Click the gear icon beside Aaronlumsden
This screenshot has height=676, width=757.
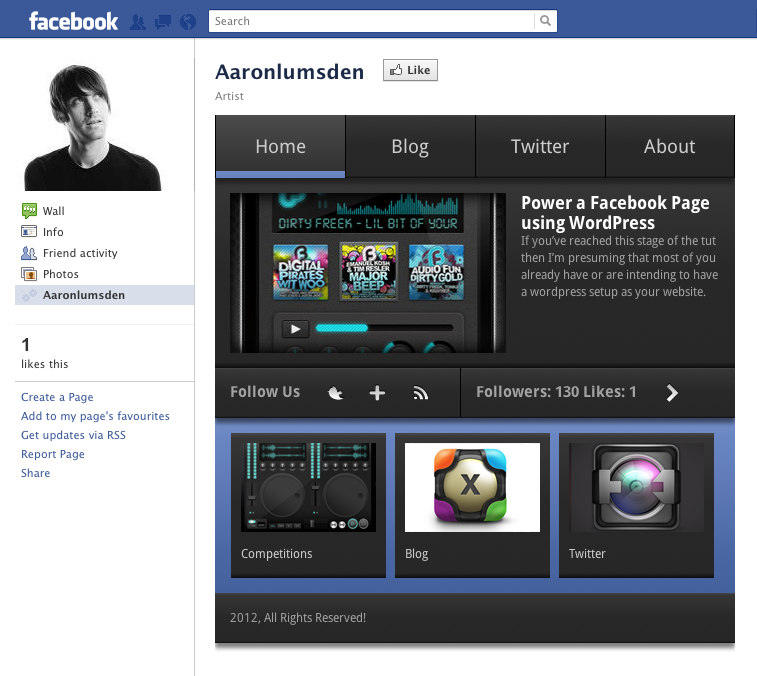point(29,295)
